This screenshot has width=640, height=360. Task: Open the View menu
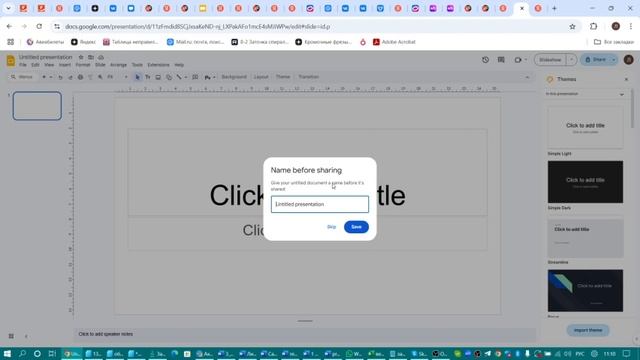tap(49, 65)
